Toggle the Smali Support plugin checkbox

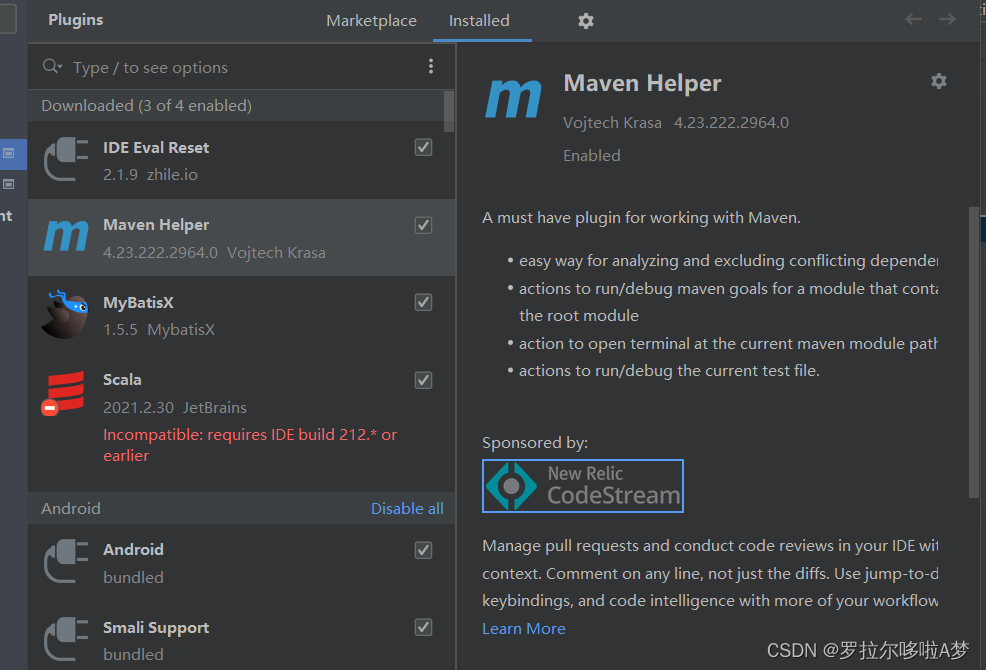click(423, 627)
